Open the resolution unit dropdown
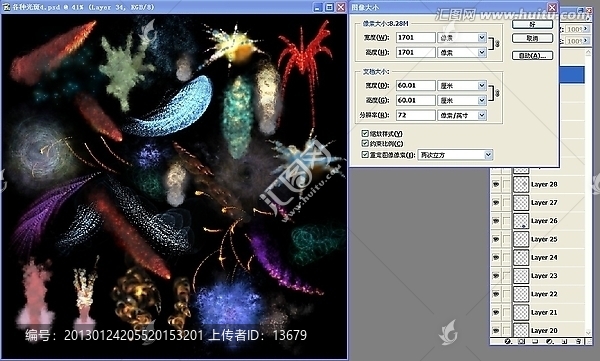 482,115
